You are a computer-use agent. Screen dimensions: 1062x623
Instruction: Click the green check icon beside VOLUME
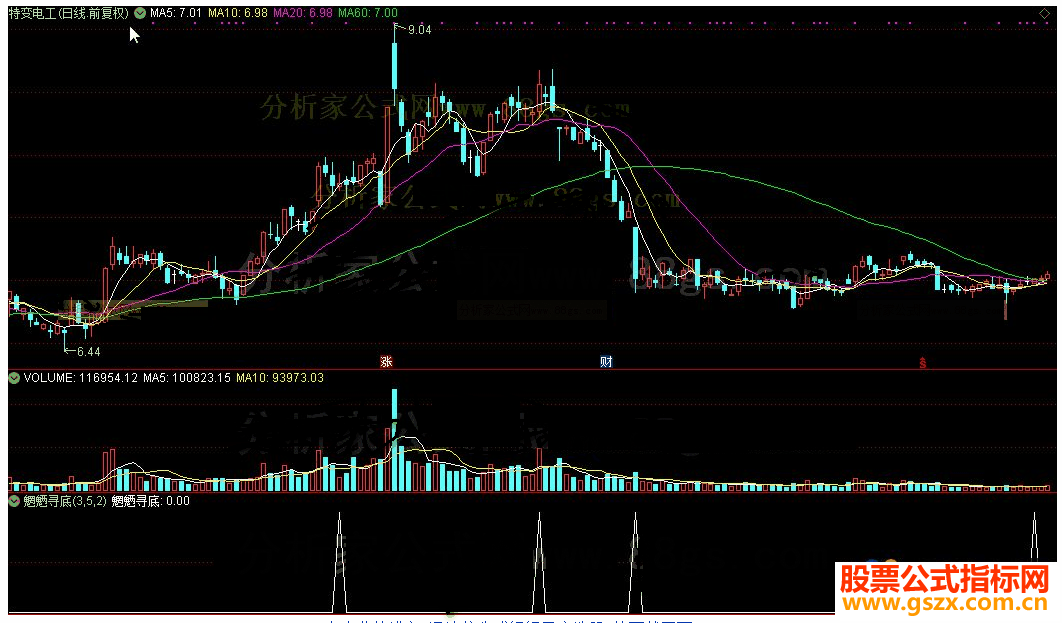(x=14, y=378)
